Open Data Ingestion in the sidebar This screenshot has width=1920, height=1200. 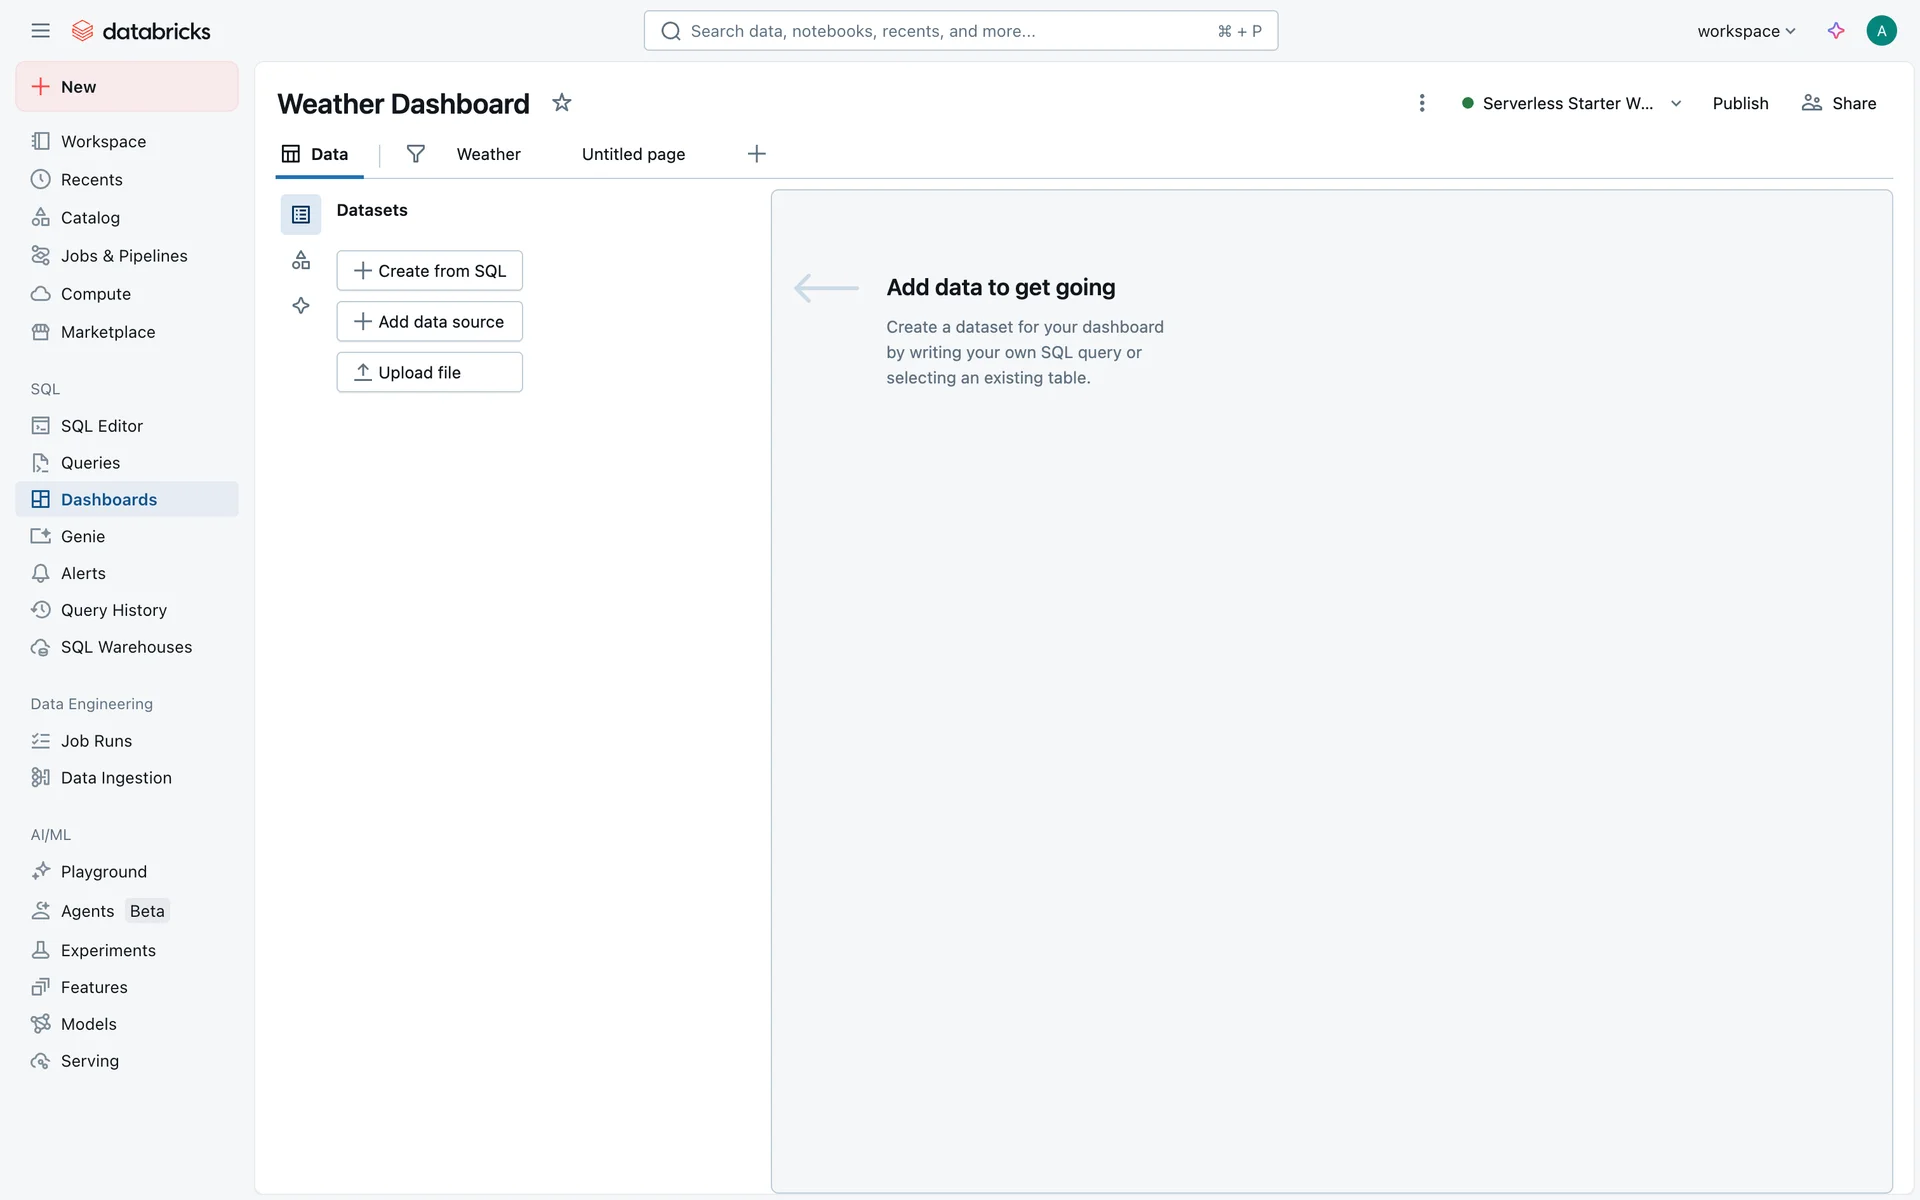click(116, 777)
